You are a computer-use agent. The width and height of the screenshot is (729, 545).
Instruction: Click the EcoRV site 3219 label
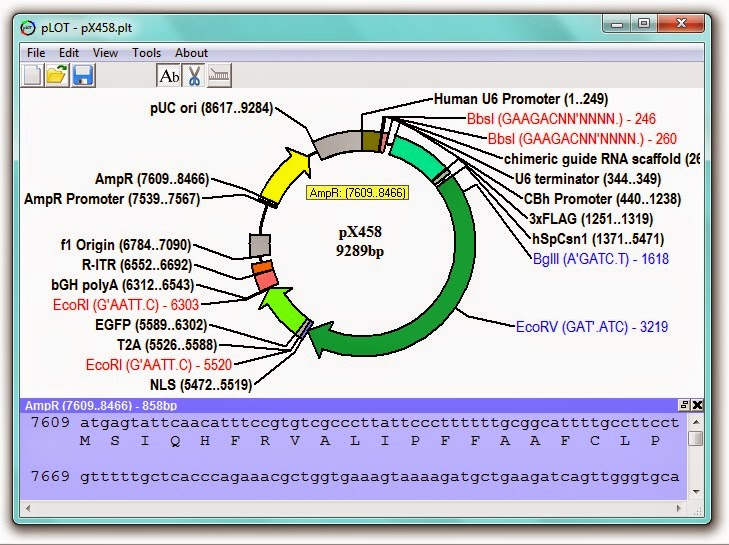coord(592,326)
